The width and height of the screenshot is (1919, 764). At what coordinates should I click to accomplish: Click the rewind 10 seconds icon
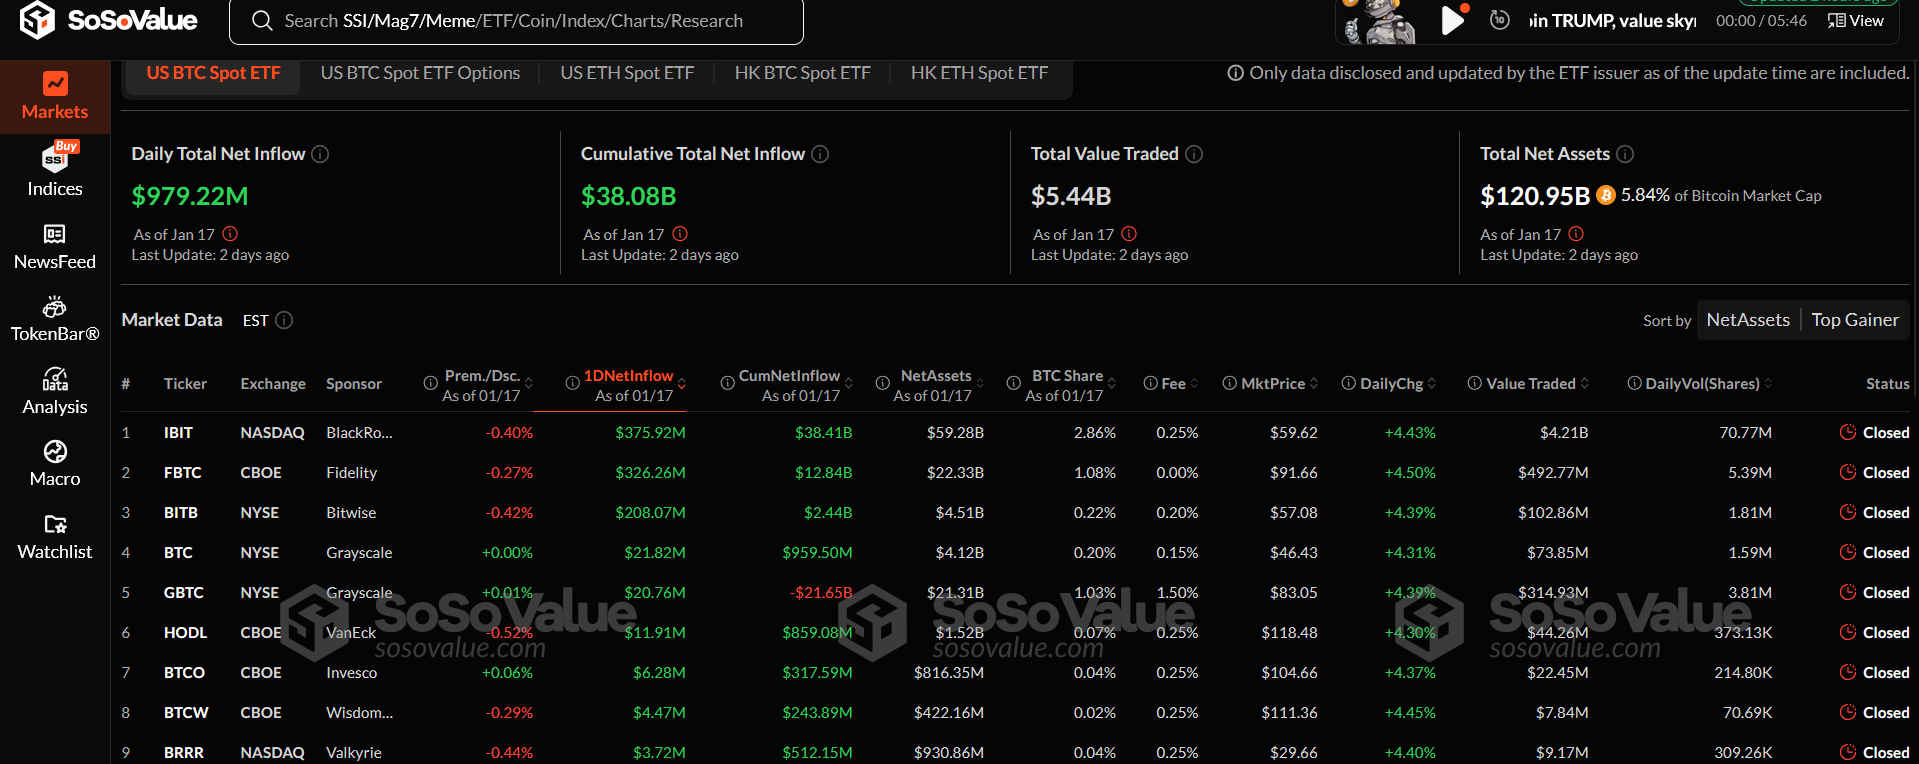[x=1499, y=20]
